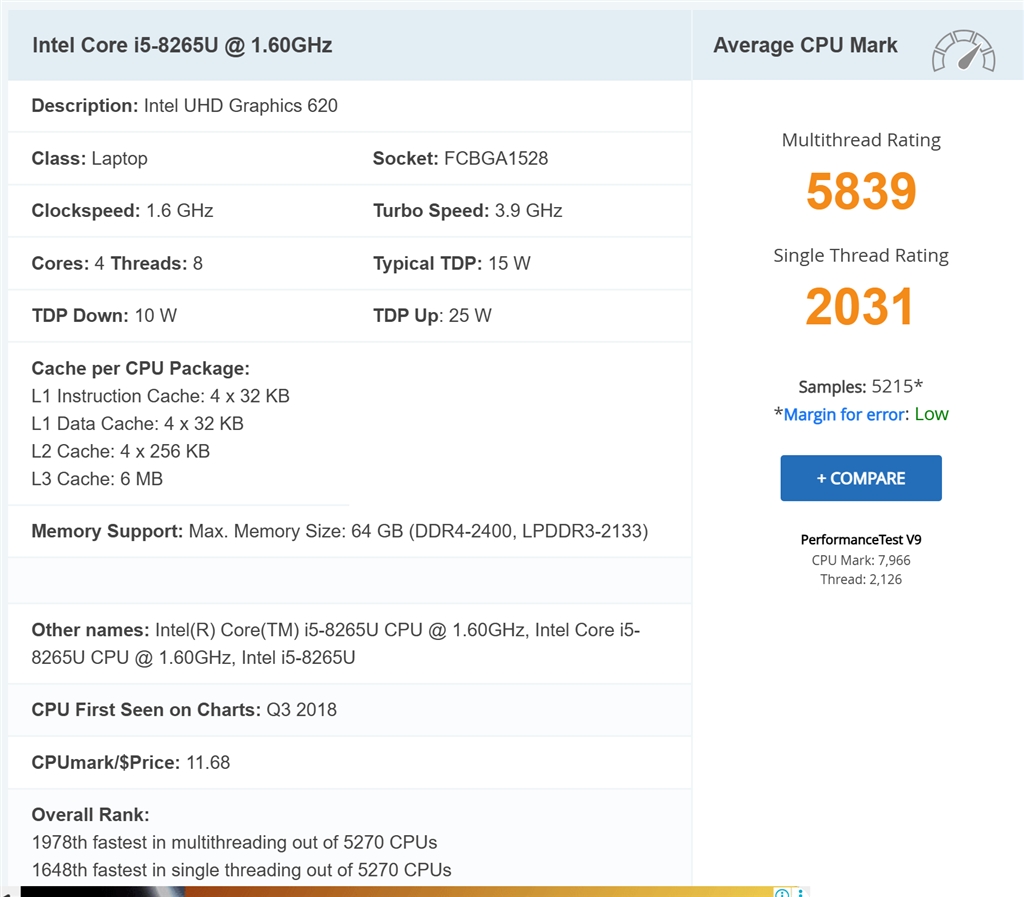
Task: Click the Overall Rank heading
Action: pos(90,814)
